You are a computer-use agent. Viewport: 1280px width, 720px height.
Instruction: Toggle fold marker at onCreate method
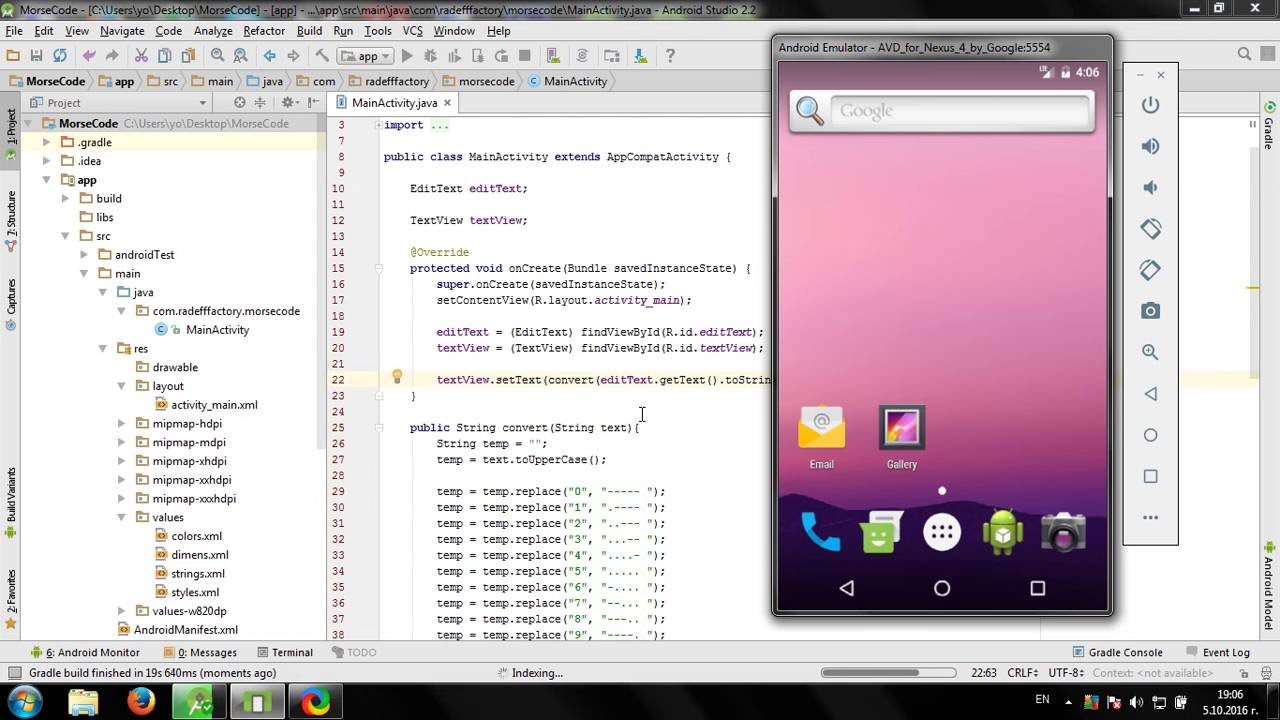[379, 268]
